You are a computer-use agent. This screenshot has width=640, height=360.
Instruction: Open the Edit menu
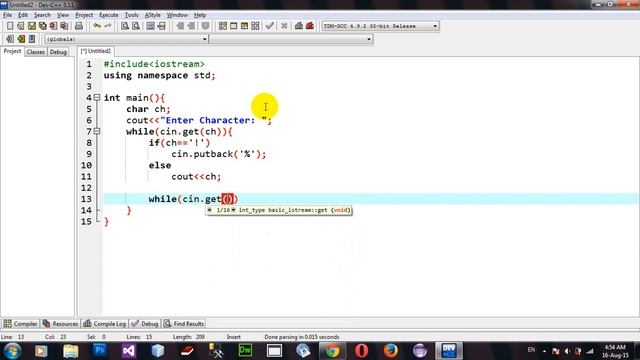23,15
